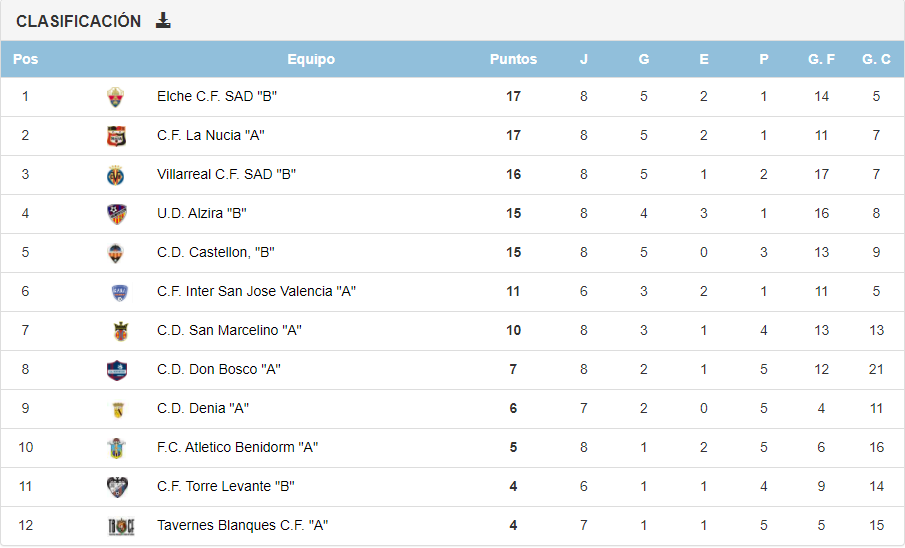Click the Tavernes Blanques C.F. crest
This screenshot has height=548, width=905.
pyautogui.click(x=120, y=526)
